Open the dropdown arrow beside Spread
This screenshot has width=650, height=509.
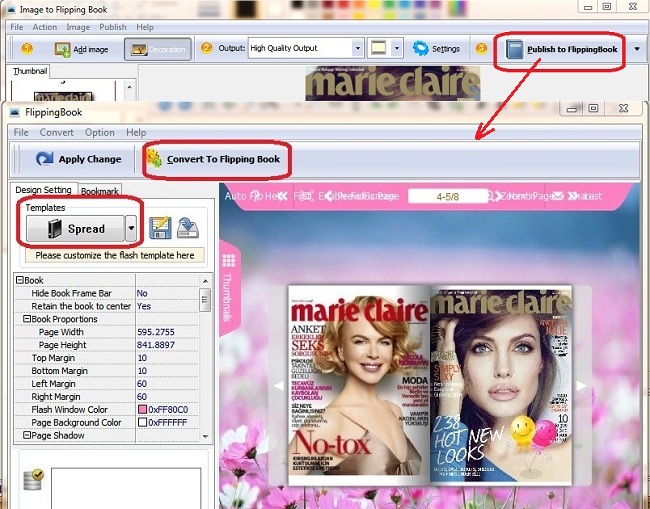pyautogui.click(x=131, y=228)
